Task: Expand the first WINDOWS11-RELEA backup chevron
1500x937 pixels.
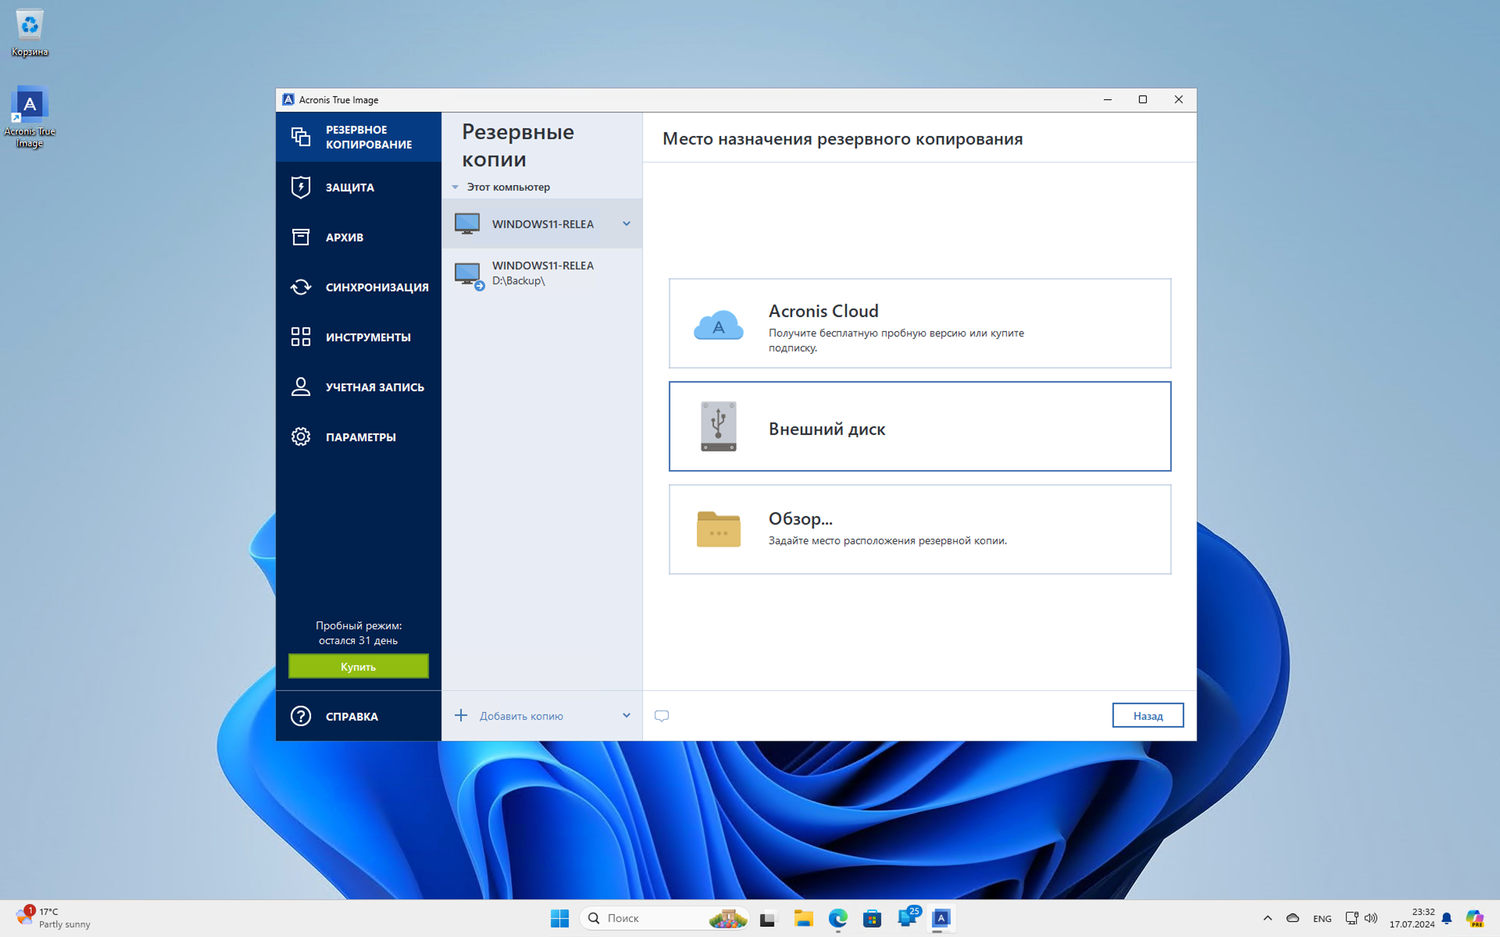Action: click(x=627, y=224)
